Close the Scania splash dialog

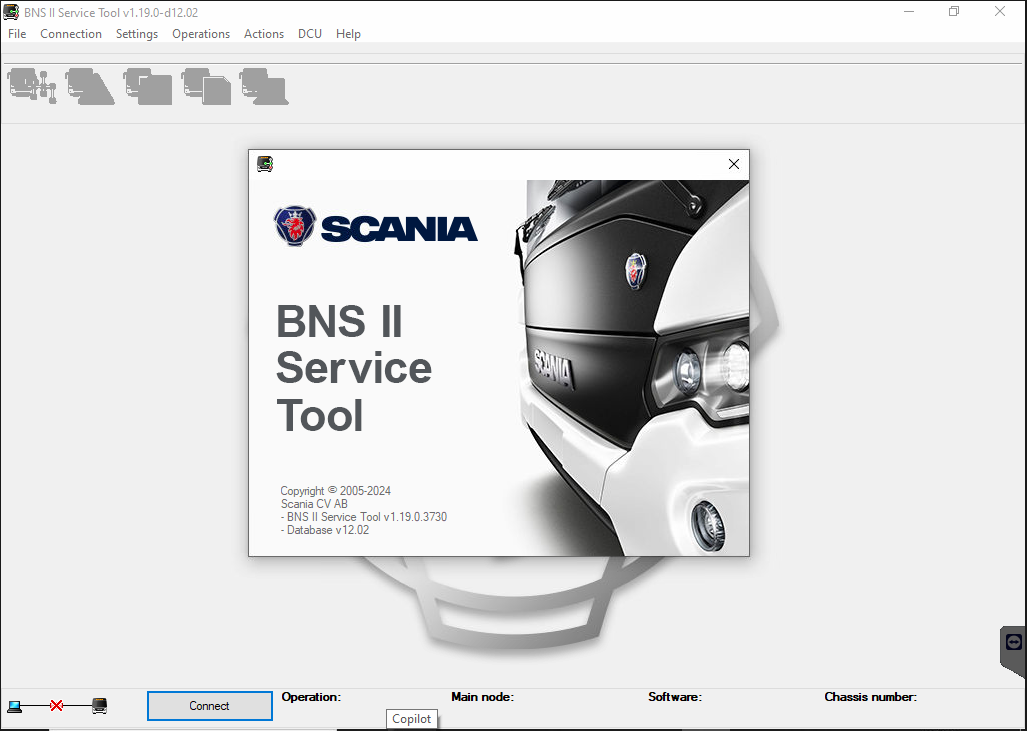(x=734, y=164)
